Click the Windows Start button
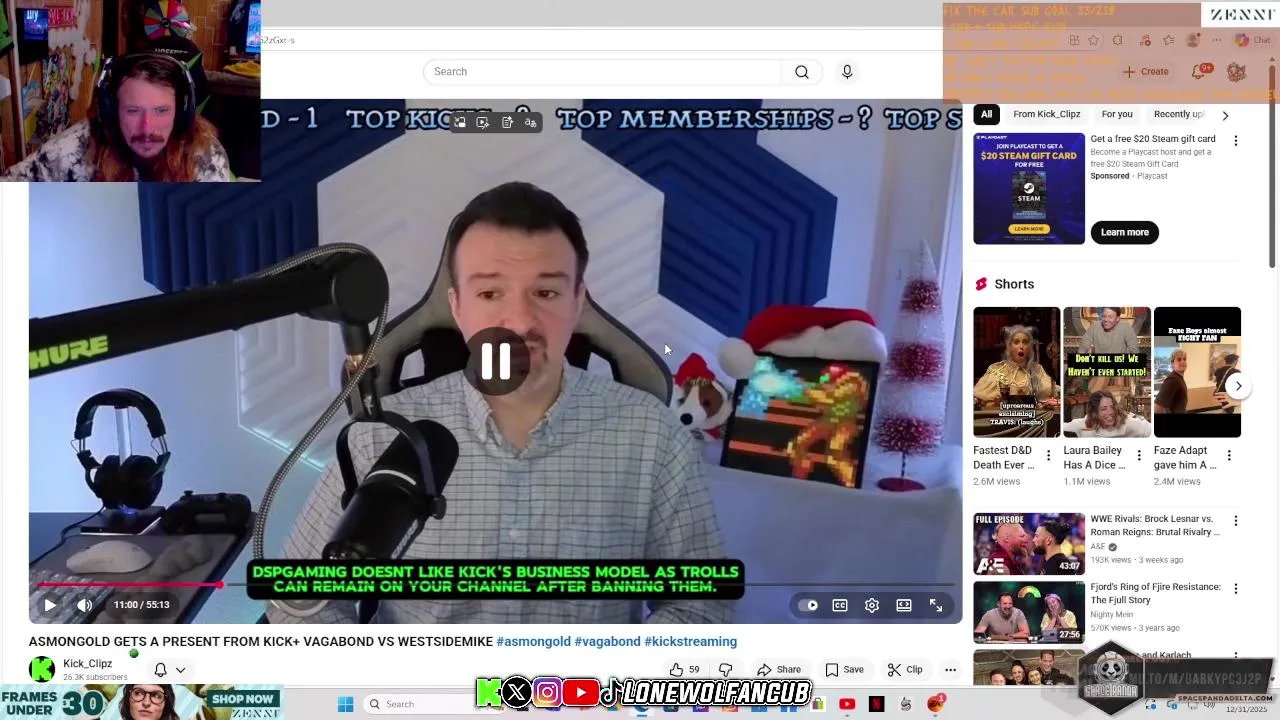 pos(345,704)
